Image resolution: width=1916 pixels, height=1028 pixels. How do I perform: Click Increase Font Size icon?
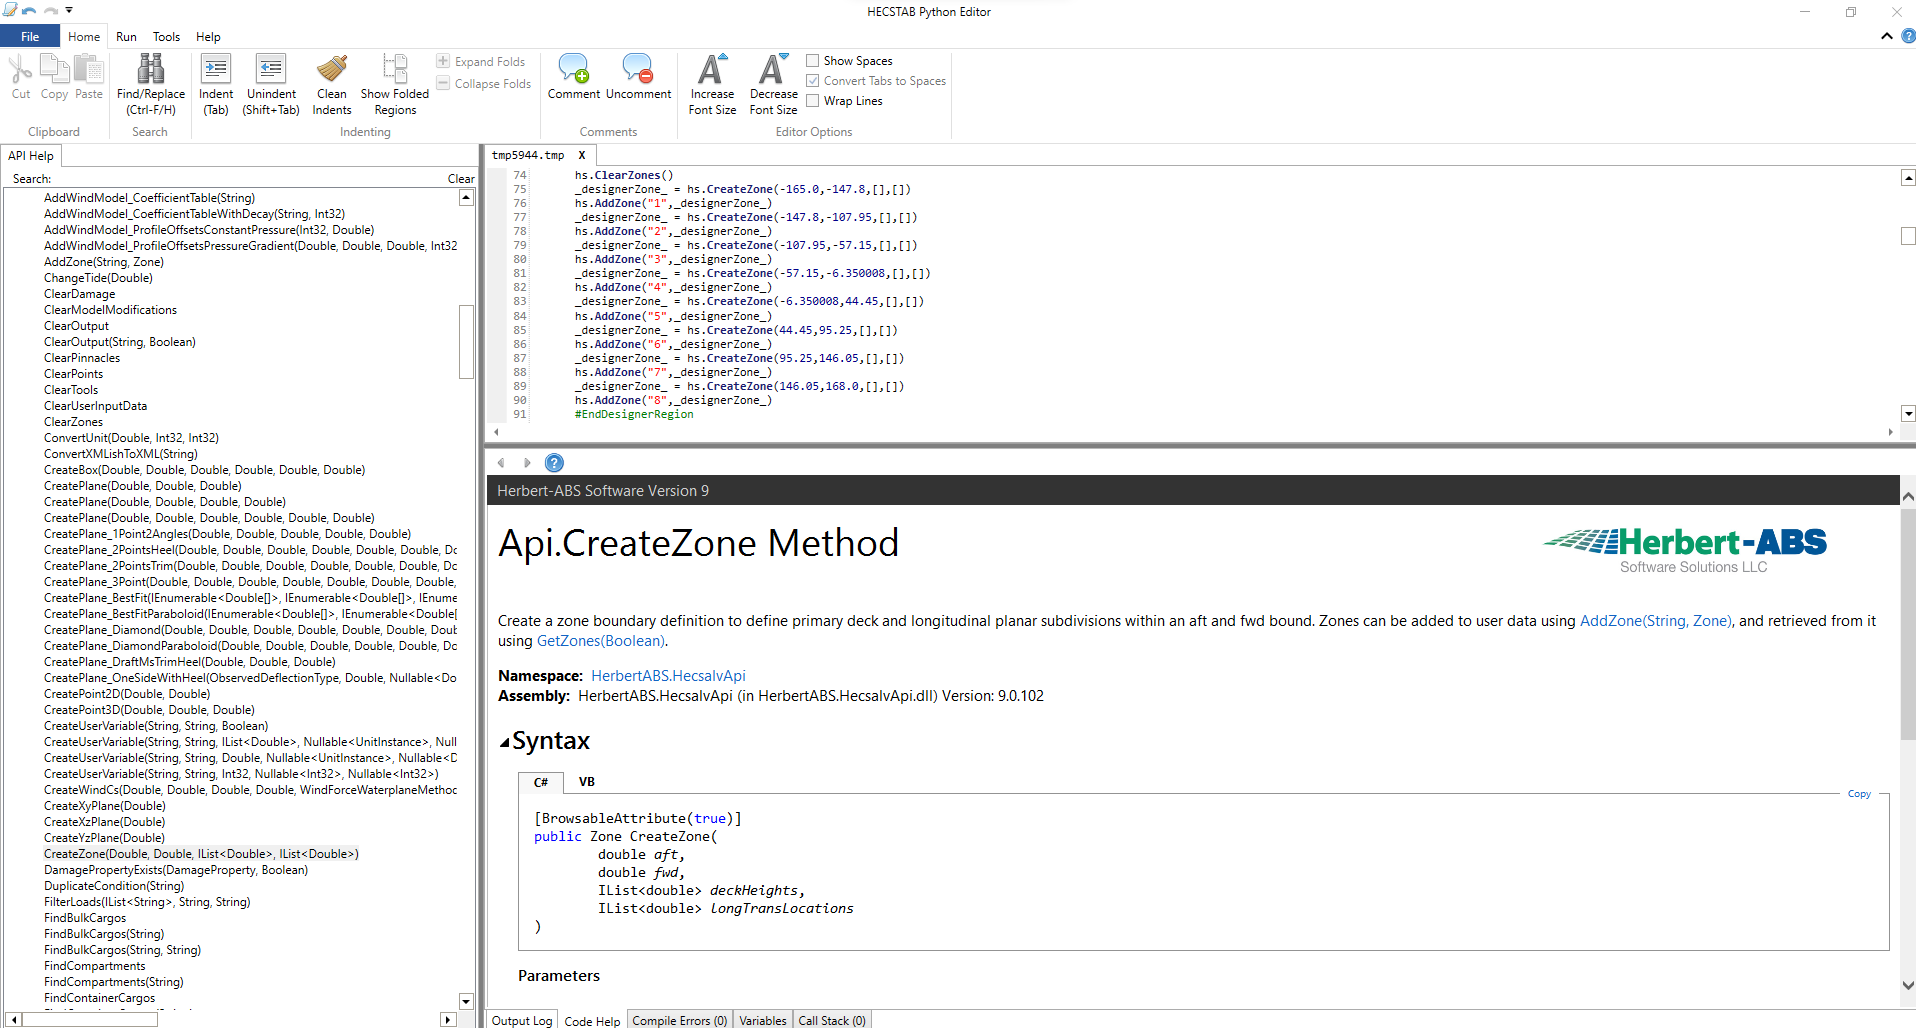coord(712,68)
